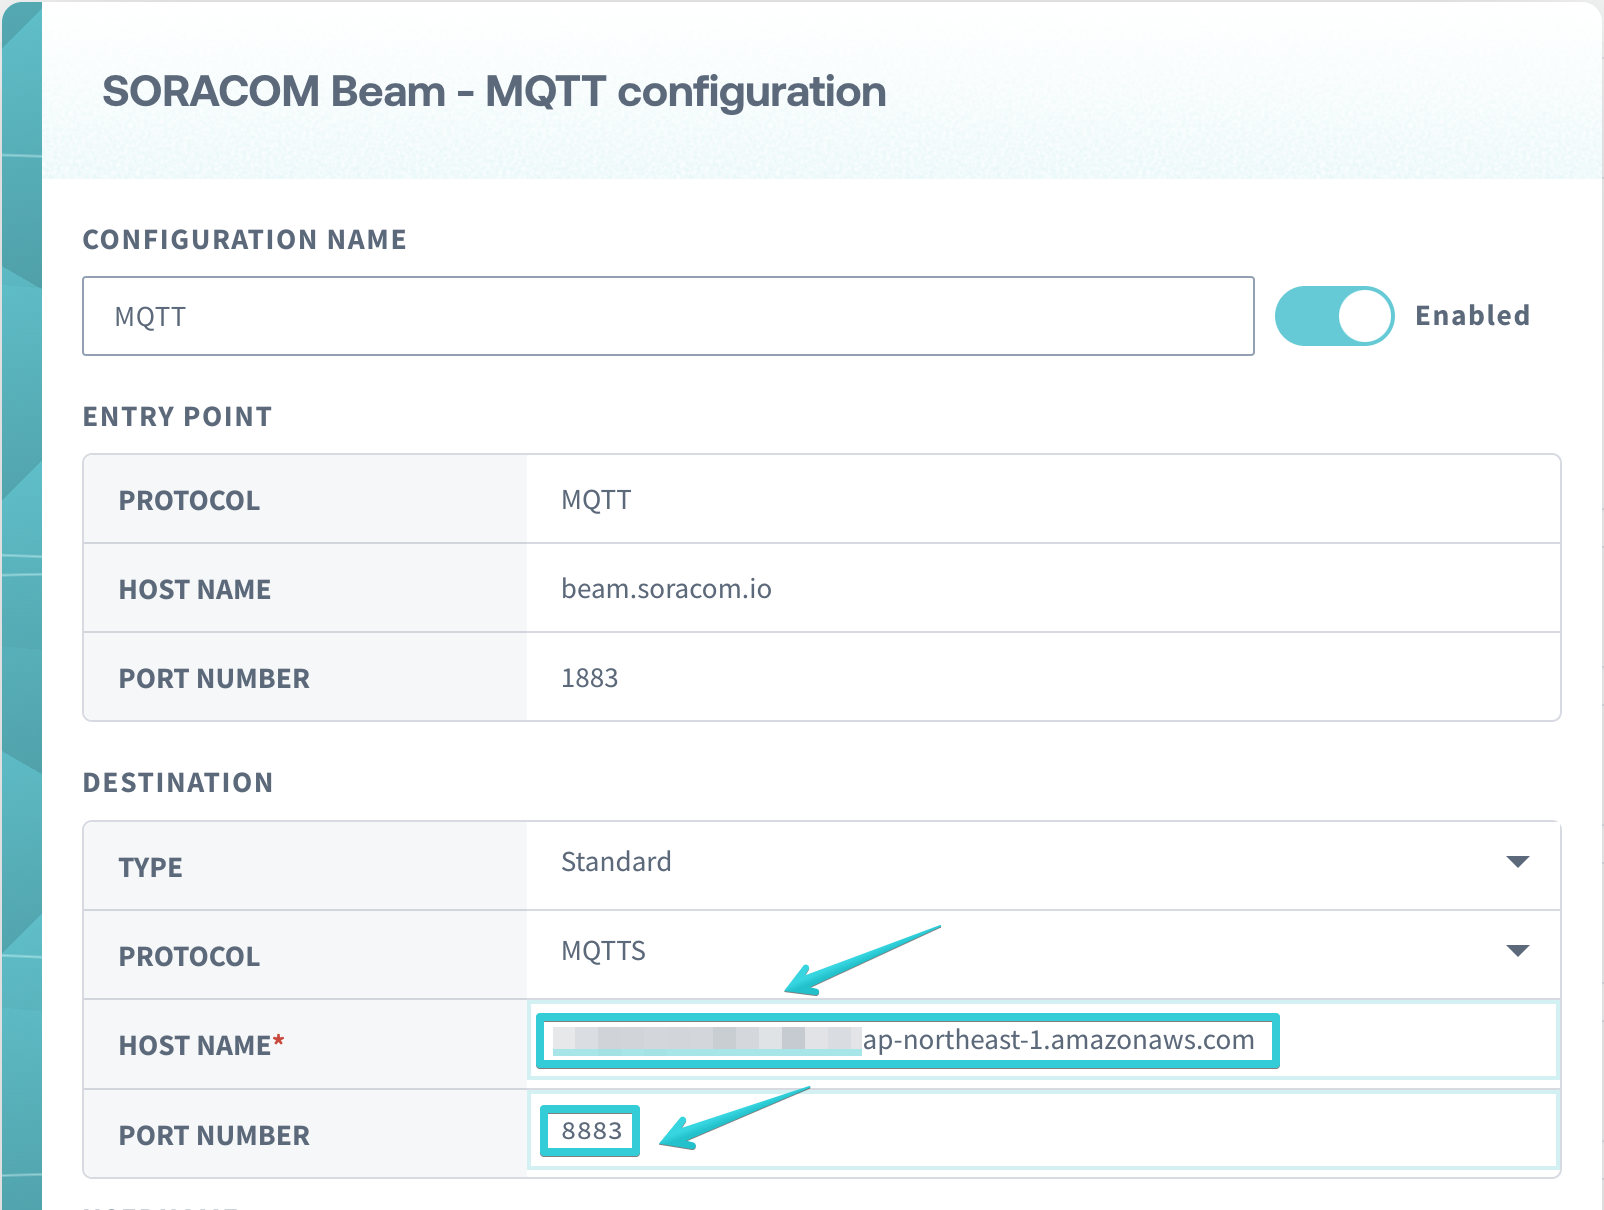Select the Standard type value
Screen dimensions: 1604x1210
coord(616,862)
